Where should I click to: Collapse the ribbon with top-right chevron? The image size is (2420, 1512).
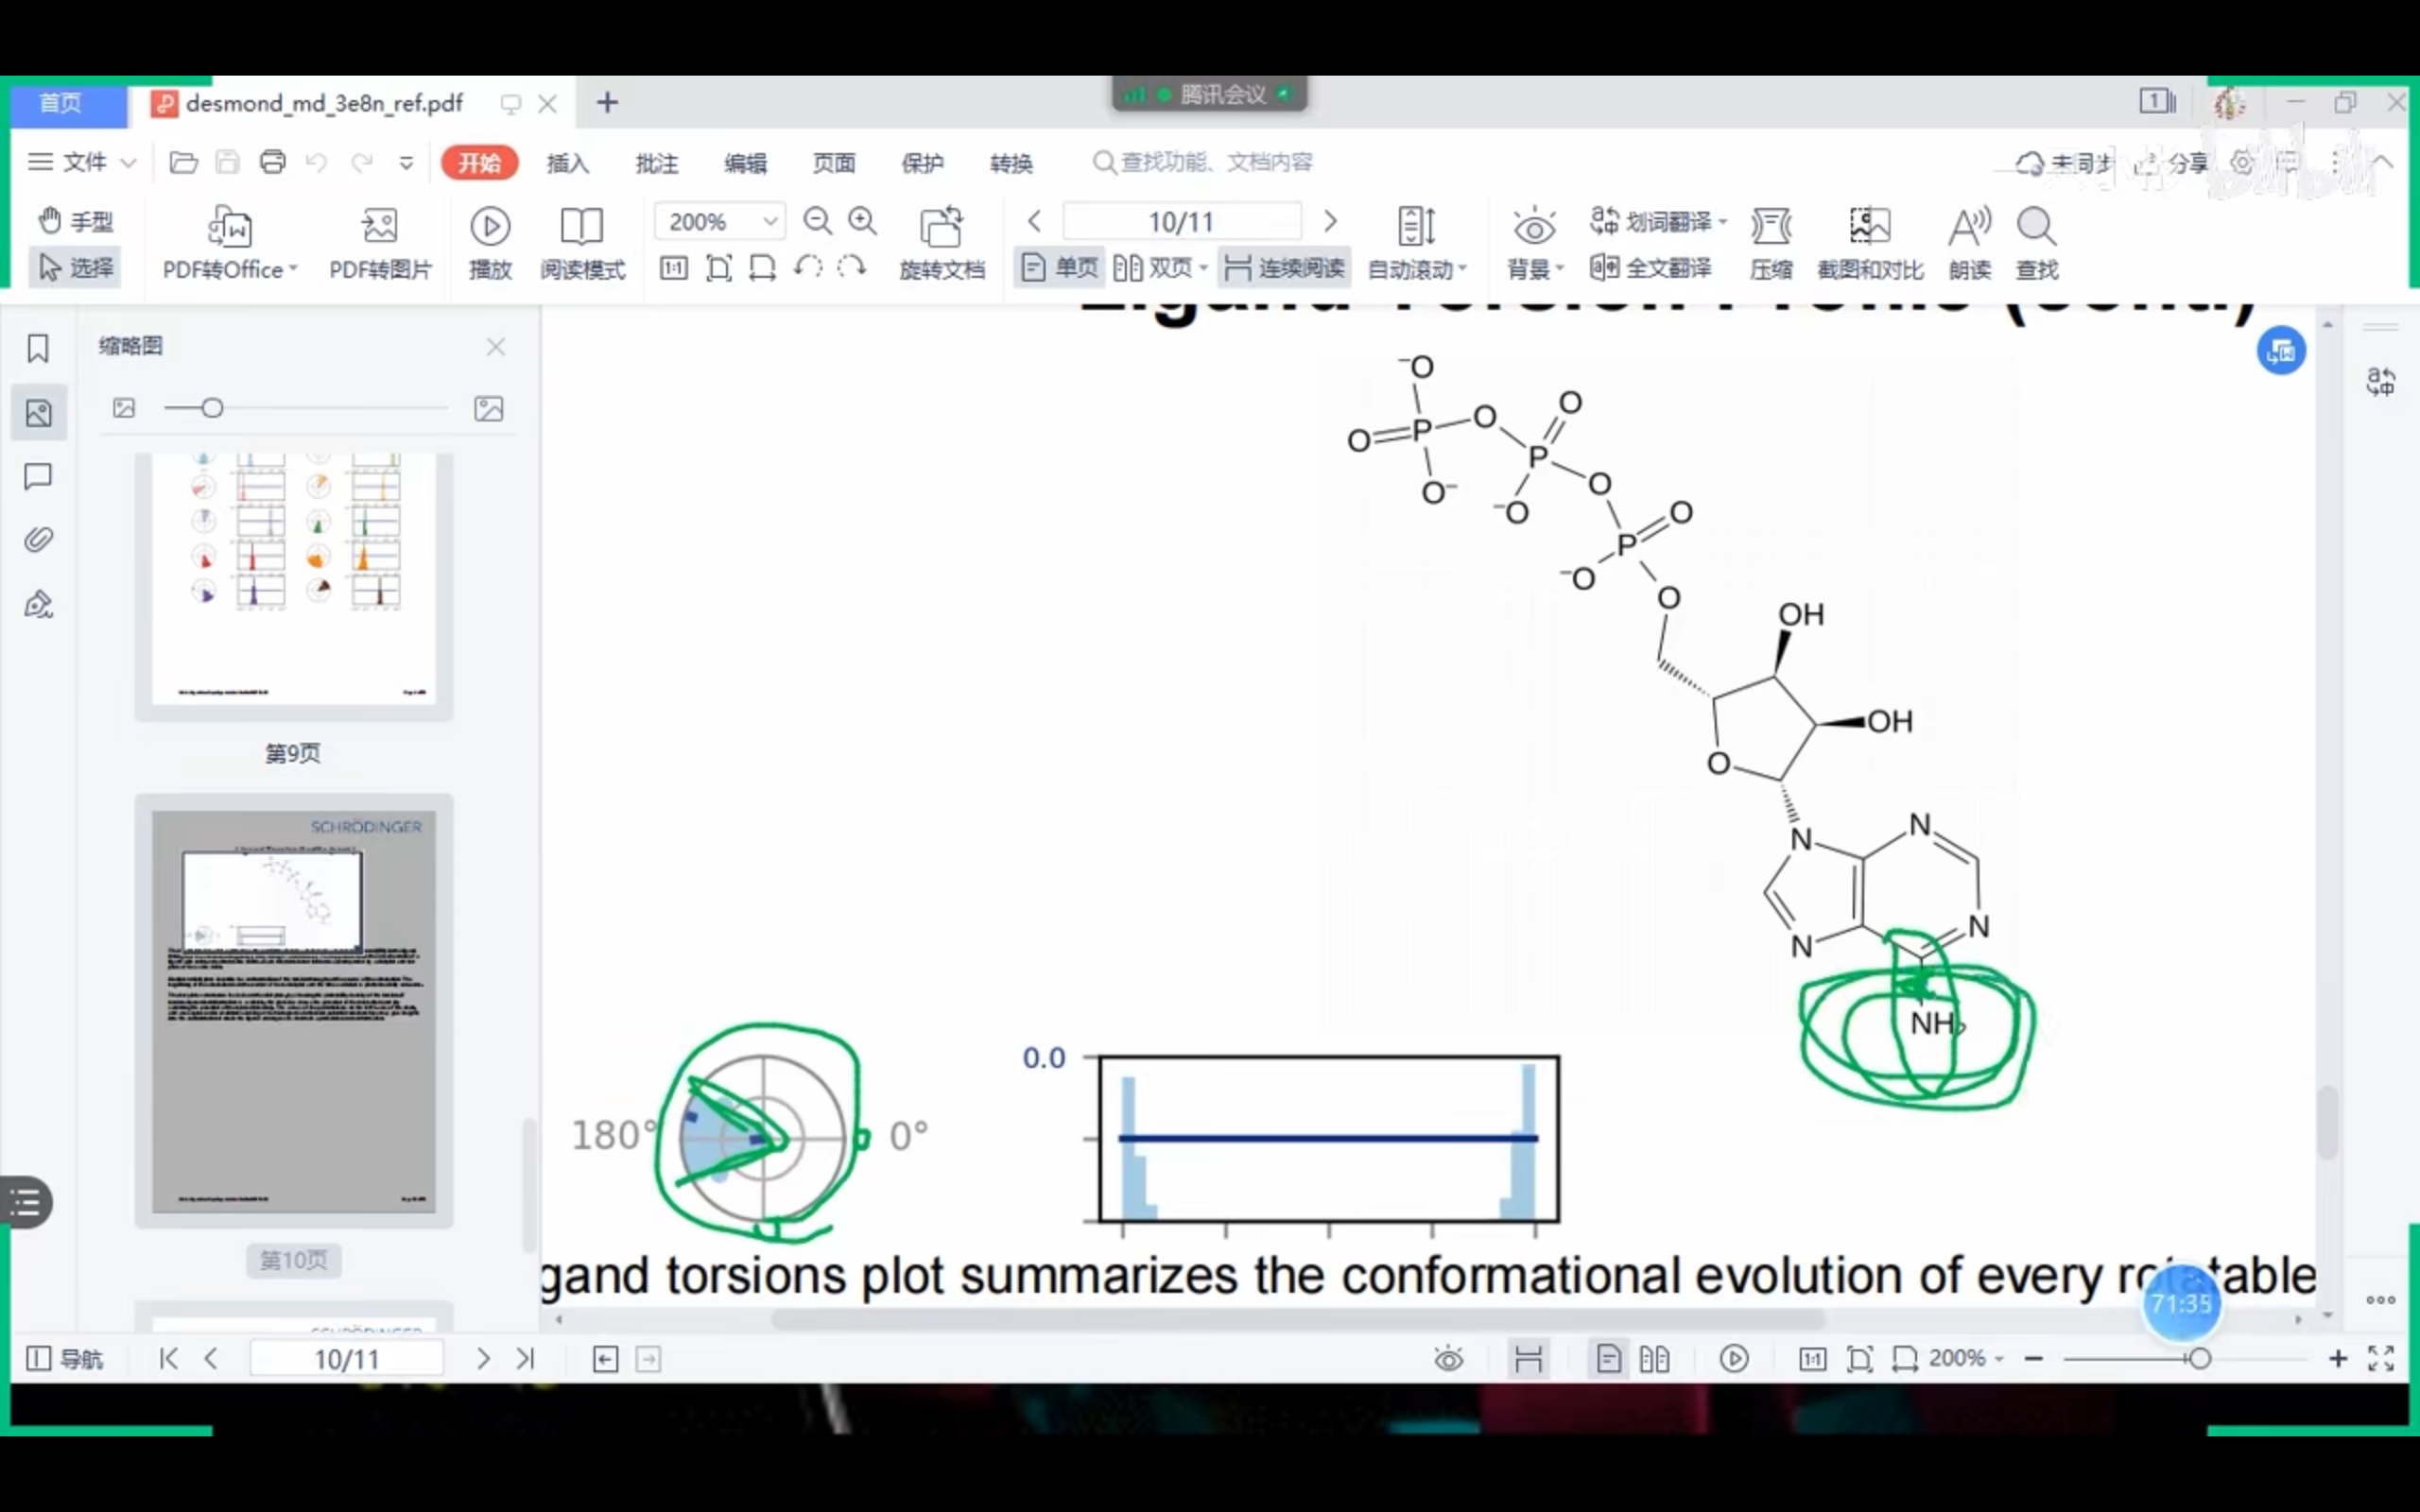coord(2384,162)
